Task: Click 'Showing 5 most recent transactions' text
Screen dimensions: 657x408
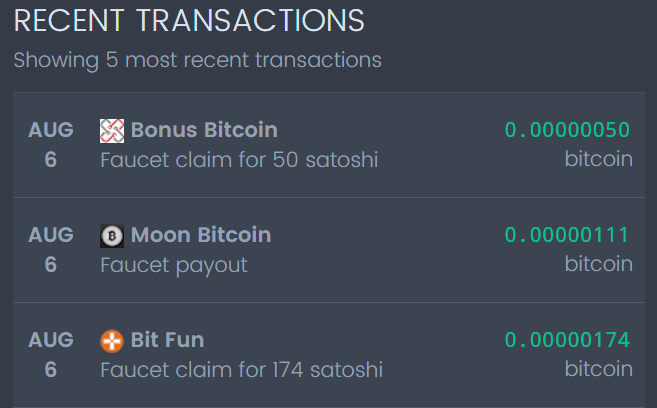Action: 197,60
